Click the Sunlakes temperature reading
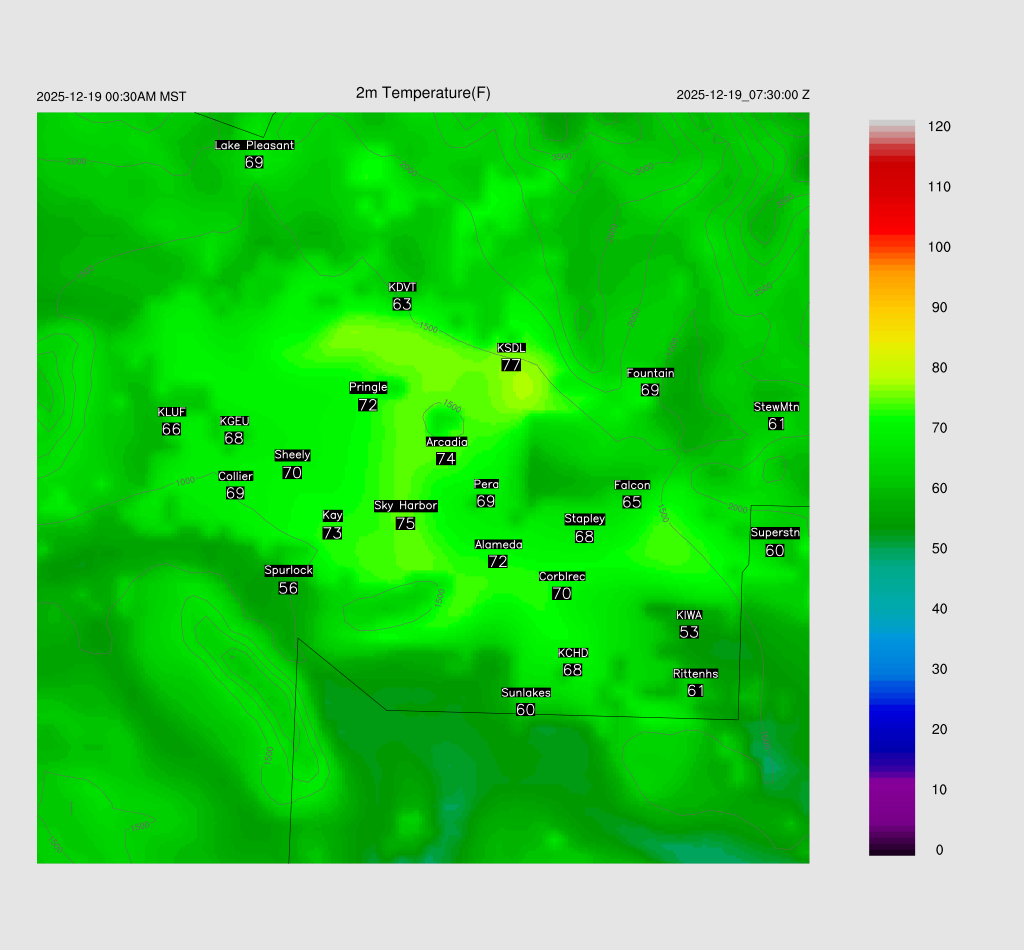The height and width of the screenshot is (950, 1024). point(525,709)
